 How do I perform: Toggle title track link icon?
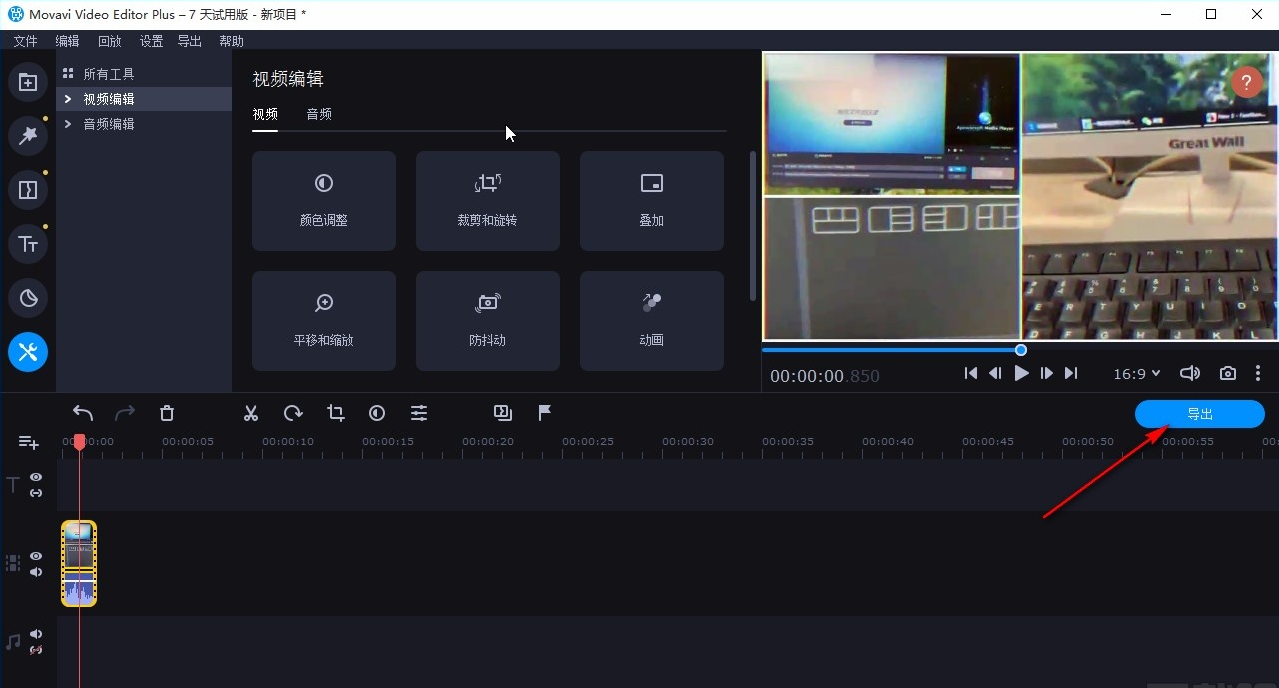(36, 493)
